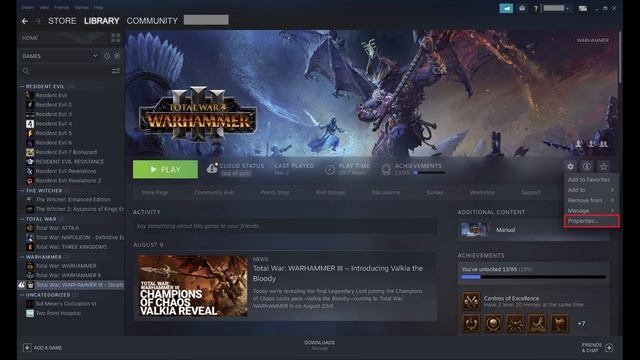Click the favorite star icon
This screenshot has height=360, width=640.
[604, 166]
